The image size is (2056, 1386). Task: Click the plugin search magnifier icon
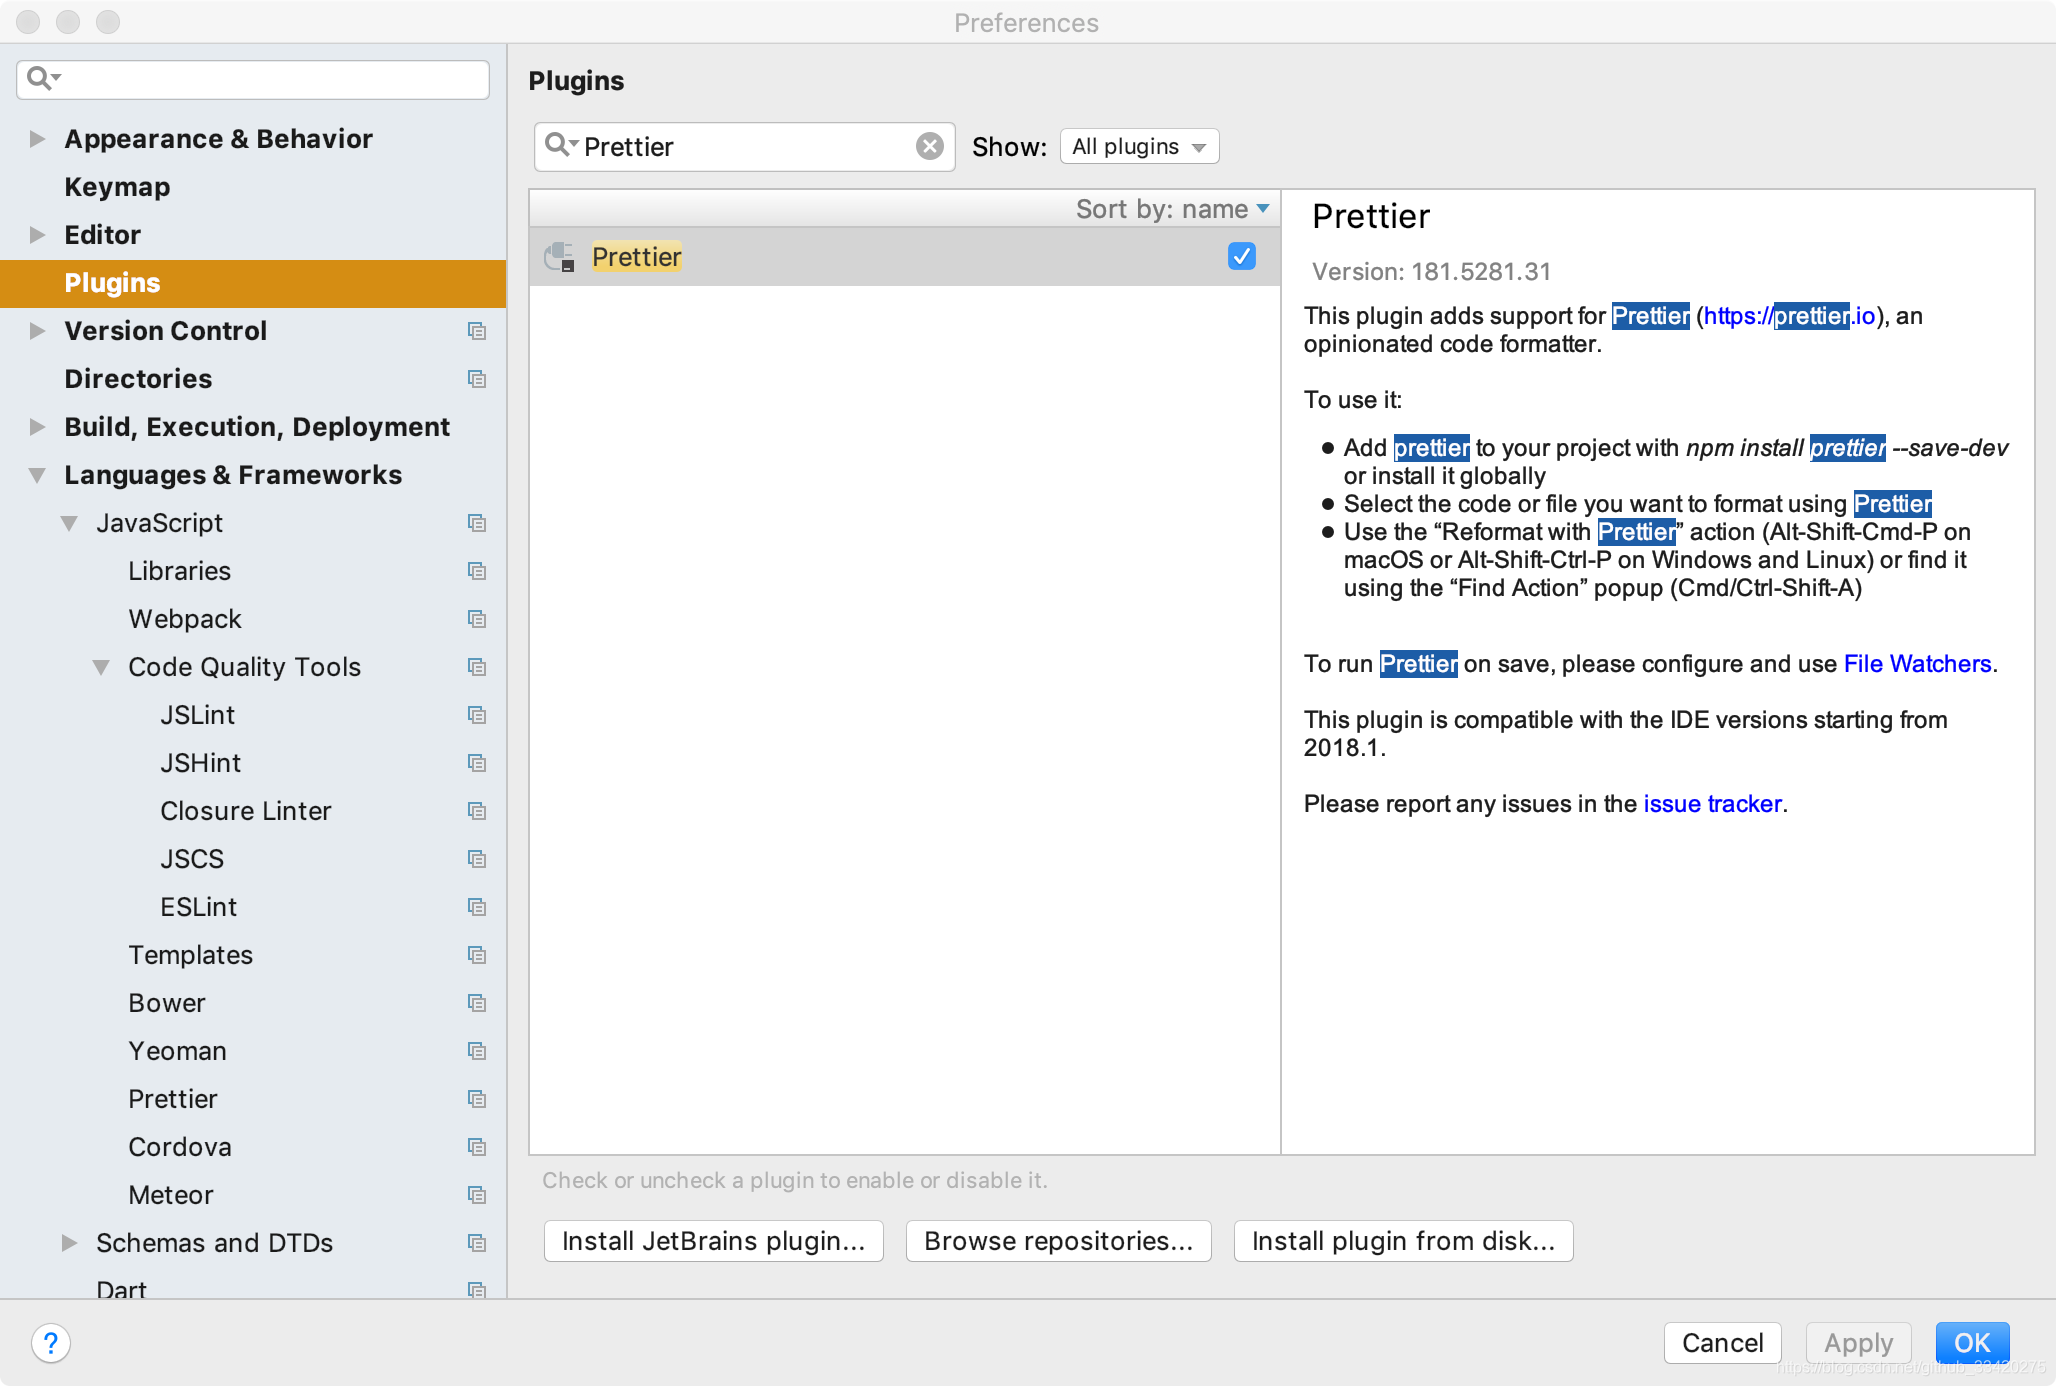pos(560,146)
